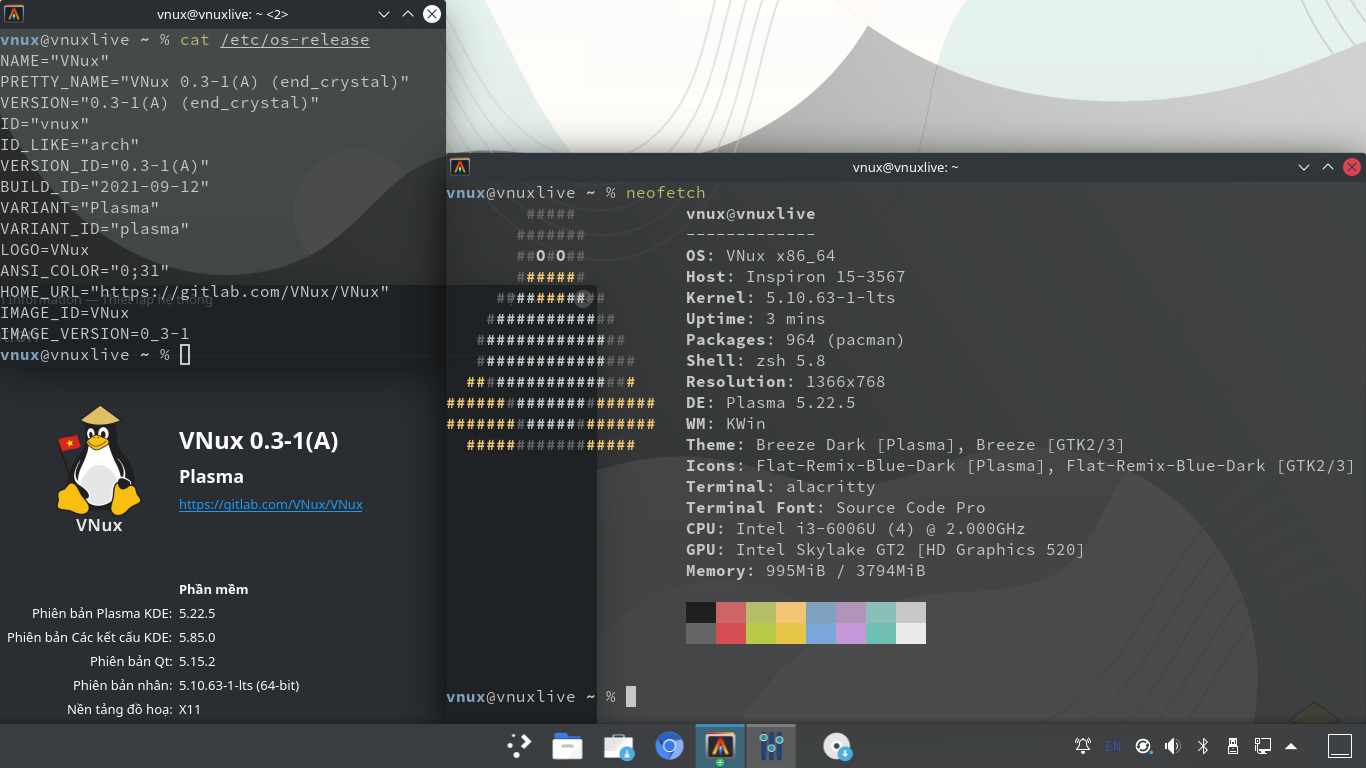Viewport: 1366px width, 768px height.
Task: Switch to Alacritty terminal in taskbar
Action: point(720,746)
